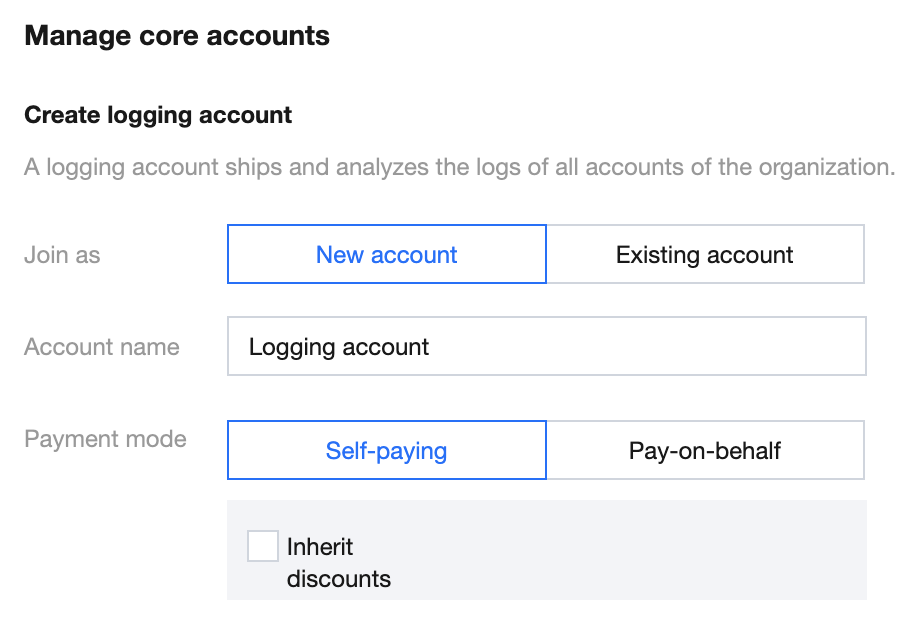912x636 pixels.
Task: Select Pay-on-behalf payment mode
Action: (x=705, y=450)
